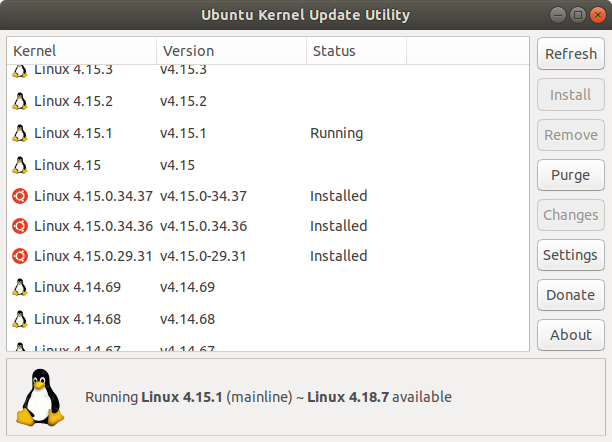Image resolution: width=612 pixels, height=442 pixels.
Task: Sort by the Status column header
Action: (x=356, y=51)
